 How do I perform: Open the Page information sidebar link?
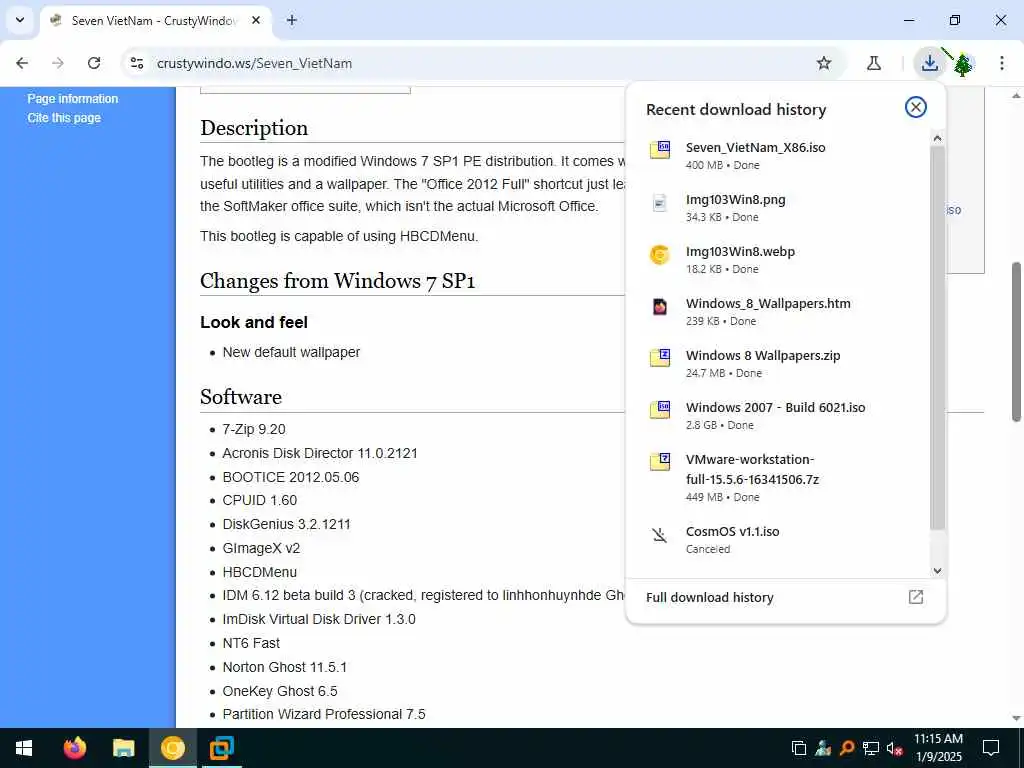pyautogui.click(x=72, y=99)
